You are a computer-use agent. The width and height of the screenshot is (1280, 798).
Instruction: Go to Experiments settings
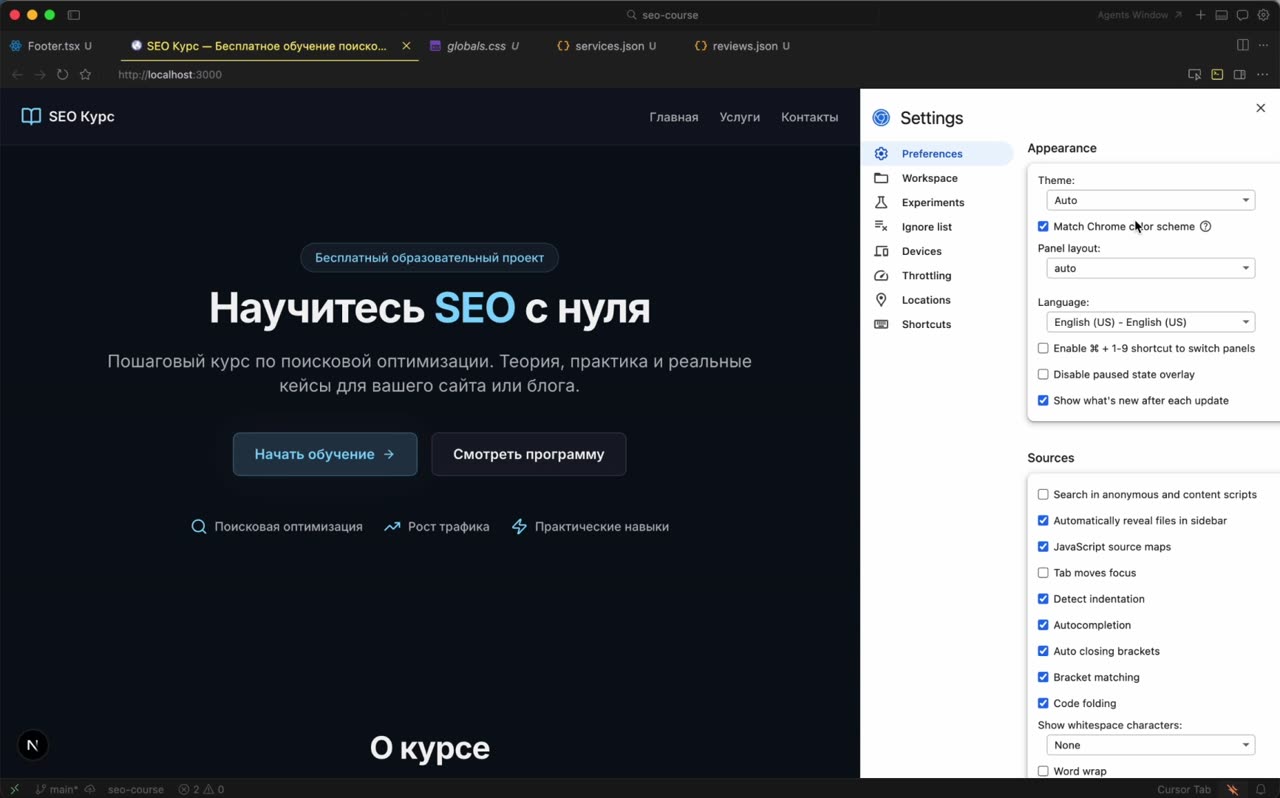point(932,202)
